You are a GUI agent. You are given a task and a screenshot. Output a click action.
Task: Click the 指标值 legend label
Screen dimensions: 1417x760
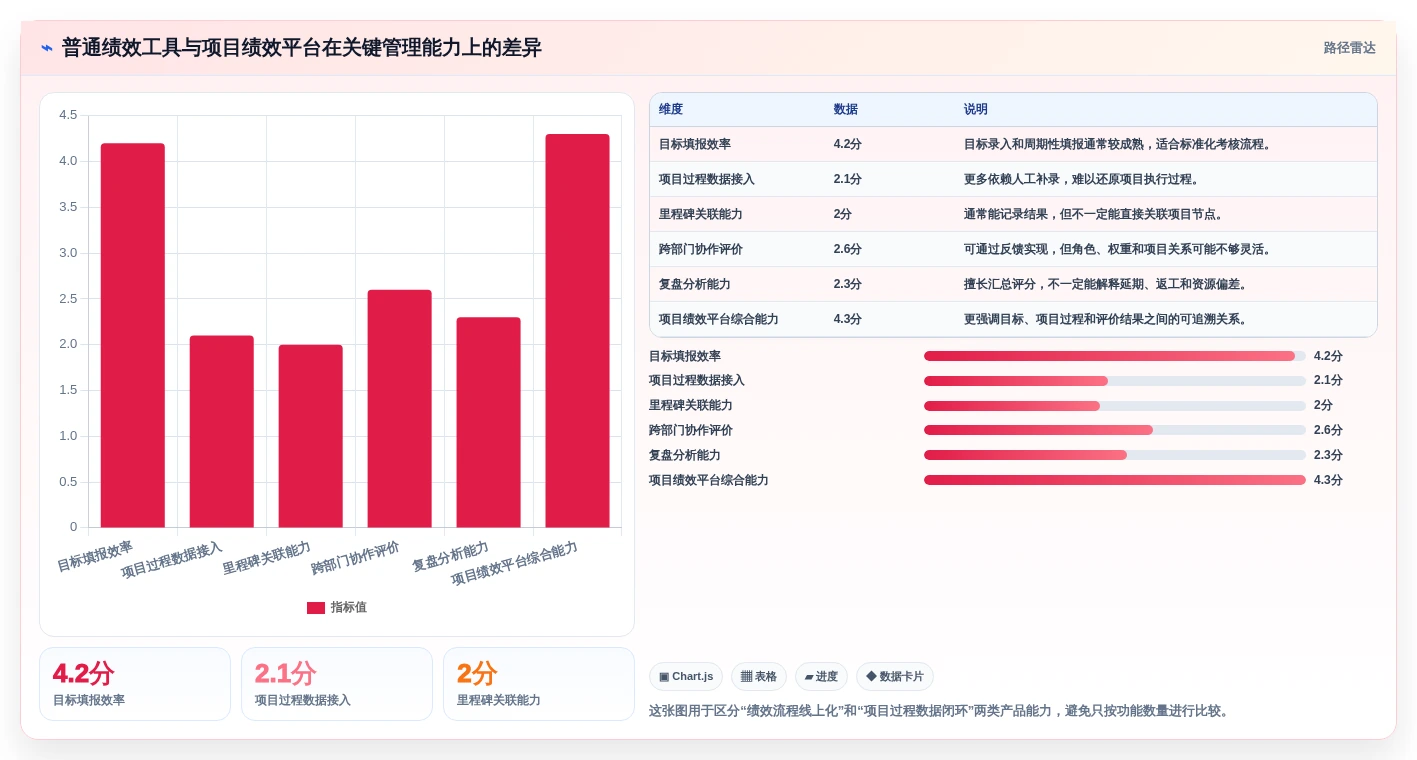(349, 607)
